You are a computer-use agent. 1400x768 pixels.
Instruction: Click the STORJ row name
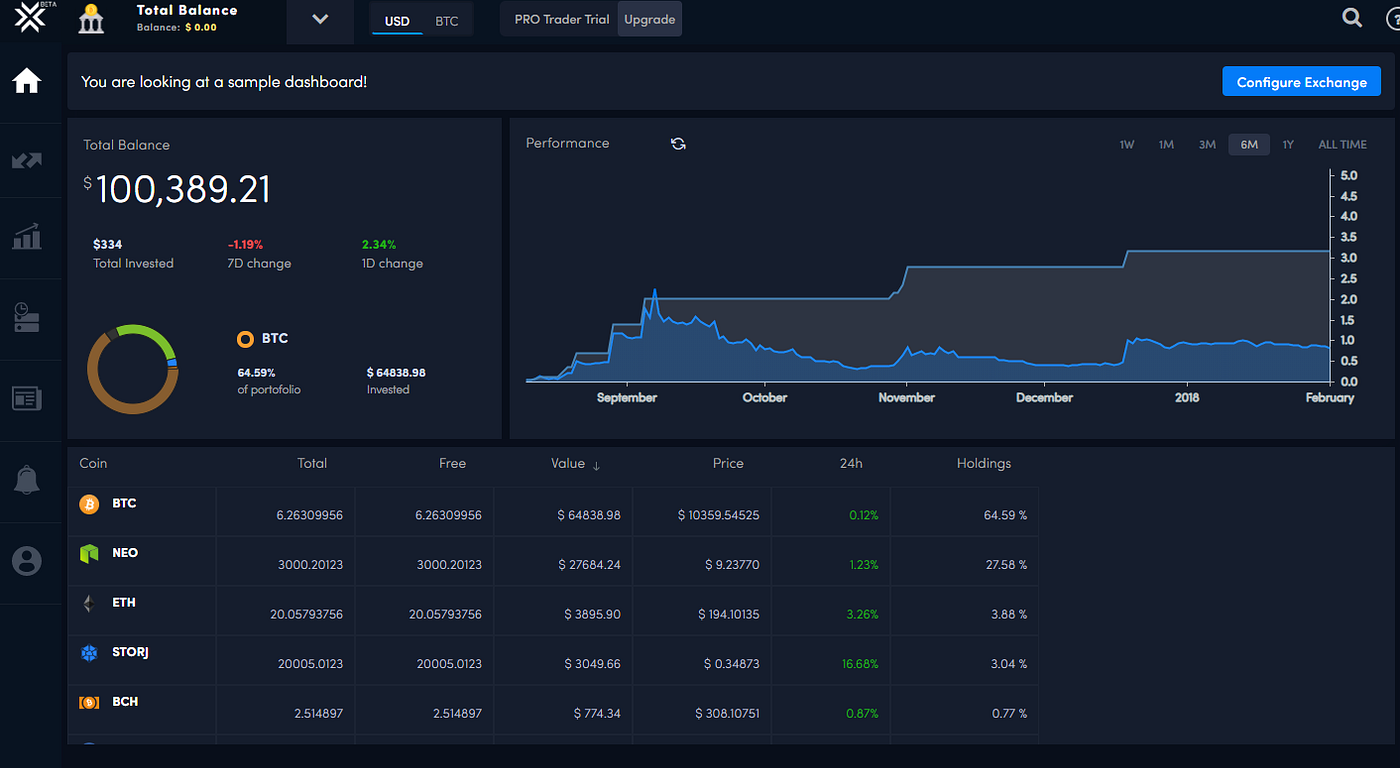tap(131, 652)
